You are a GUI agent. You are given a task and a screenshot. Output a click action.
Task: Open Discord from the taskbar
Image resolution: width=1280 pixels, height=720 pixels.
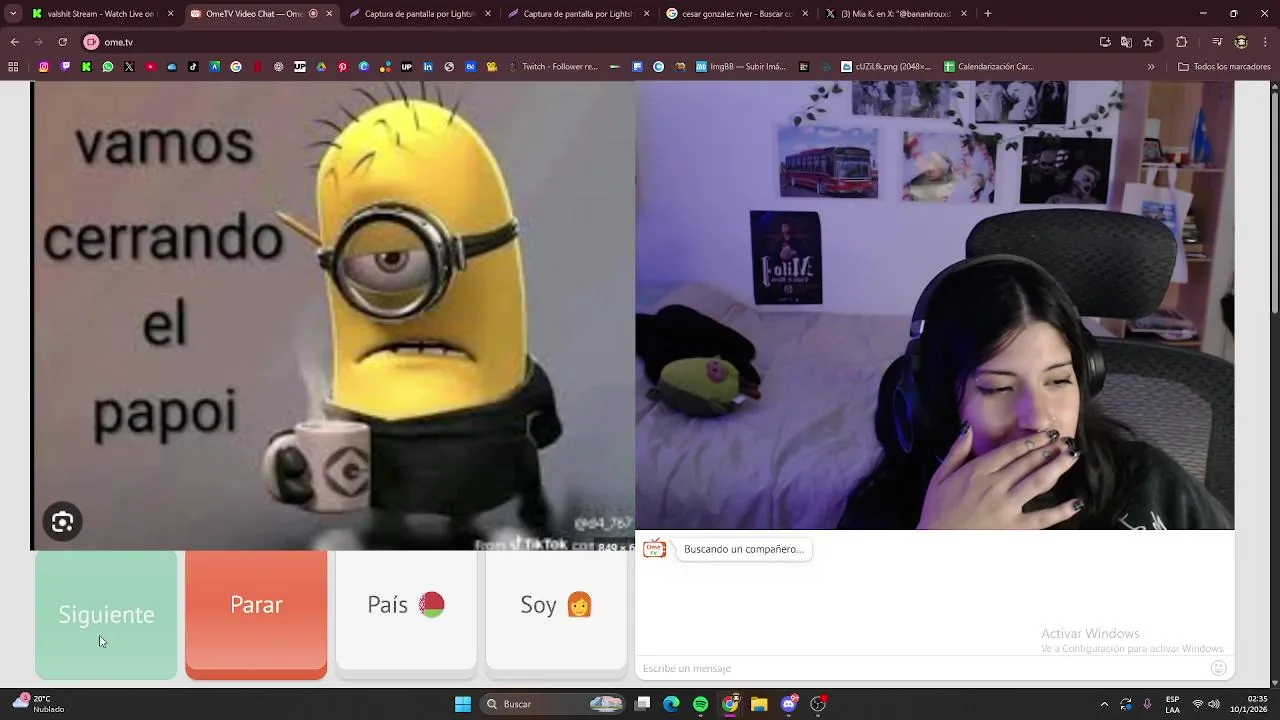pyautogui.click(x=789, y=704)
